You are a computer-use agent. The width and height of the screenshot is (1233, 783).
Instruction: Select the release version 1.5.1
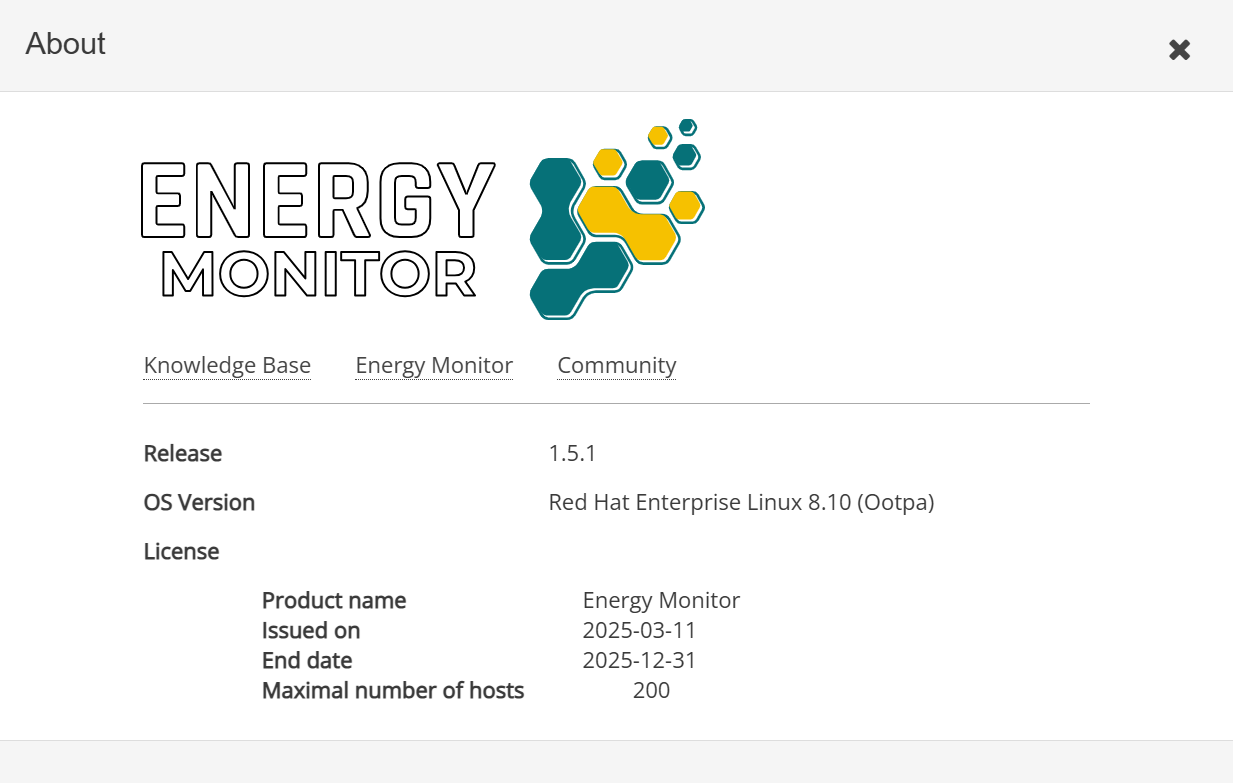click(x=572, y=454)
